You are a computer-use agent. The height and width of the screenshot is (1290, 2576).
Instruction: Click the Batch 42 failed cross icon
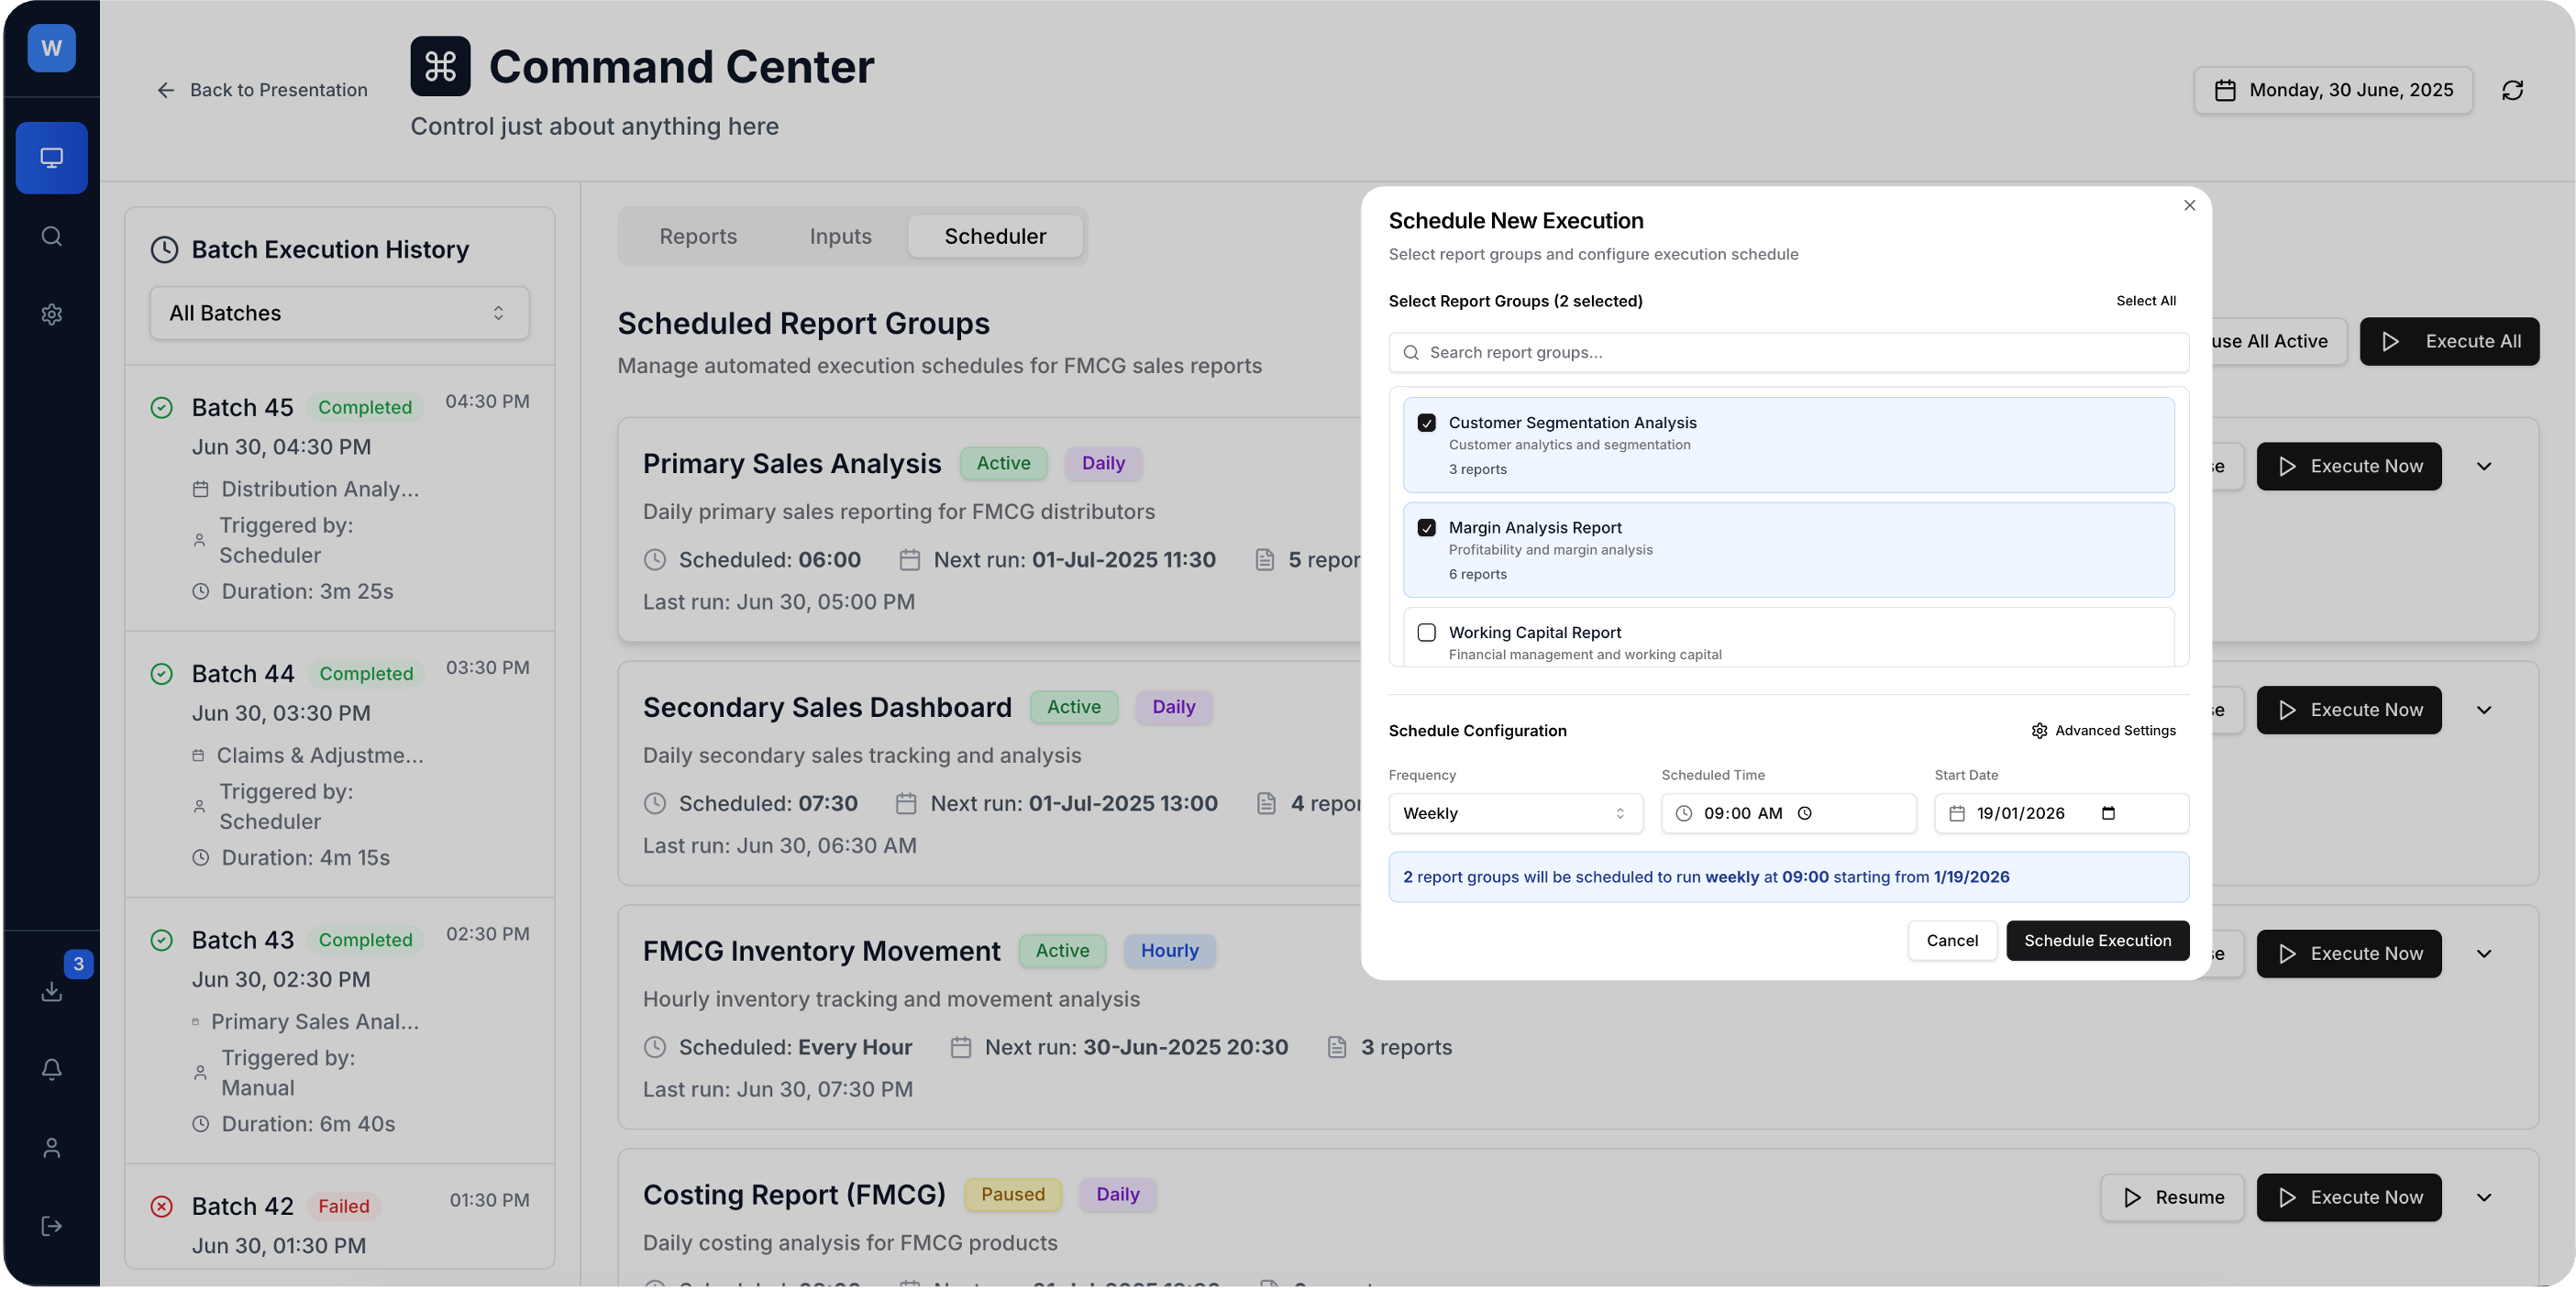click(161, 1206)
